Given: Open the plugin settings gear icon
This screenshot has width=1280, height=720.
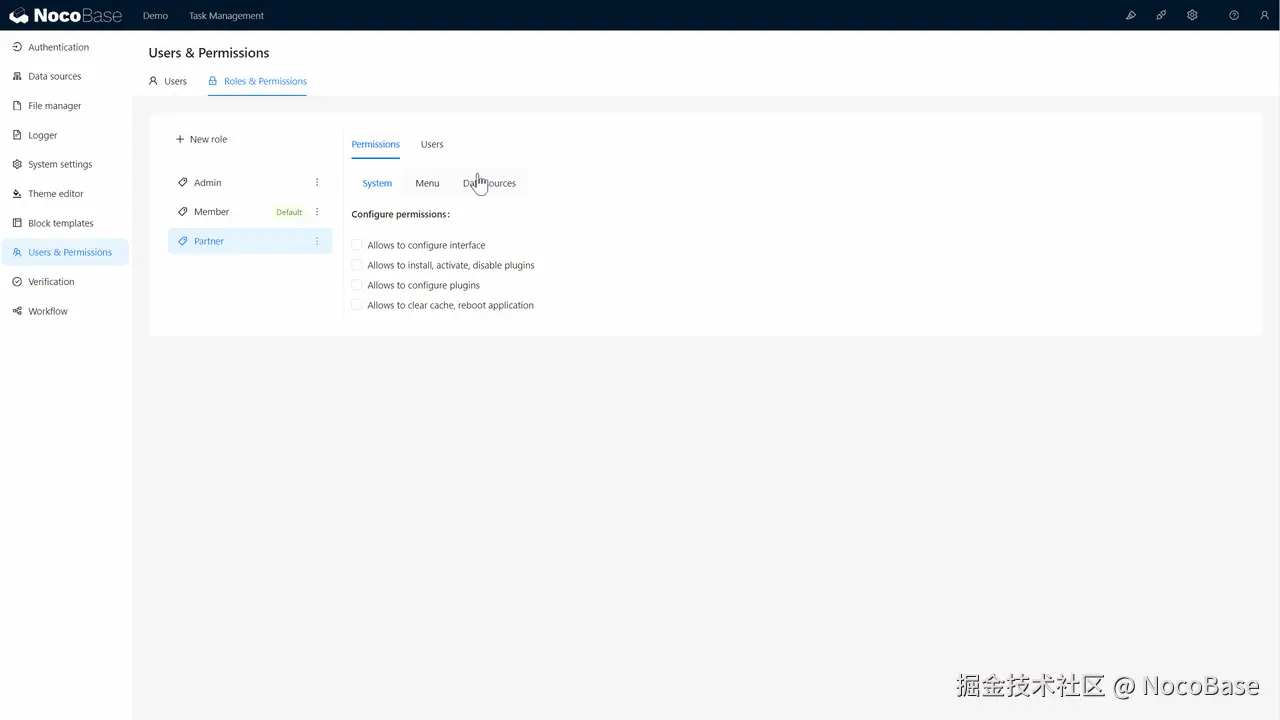Looking at the screenshot, I should tap(1192, 15).
